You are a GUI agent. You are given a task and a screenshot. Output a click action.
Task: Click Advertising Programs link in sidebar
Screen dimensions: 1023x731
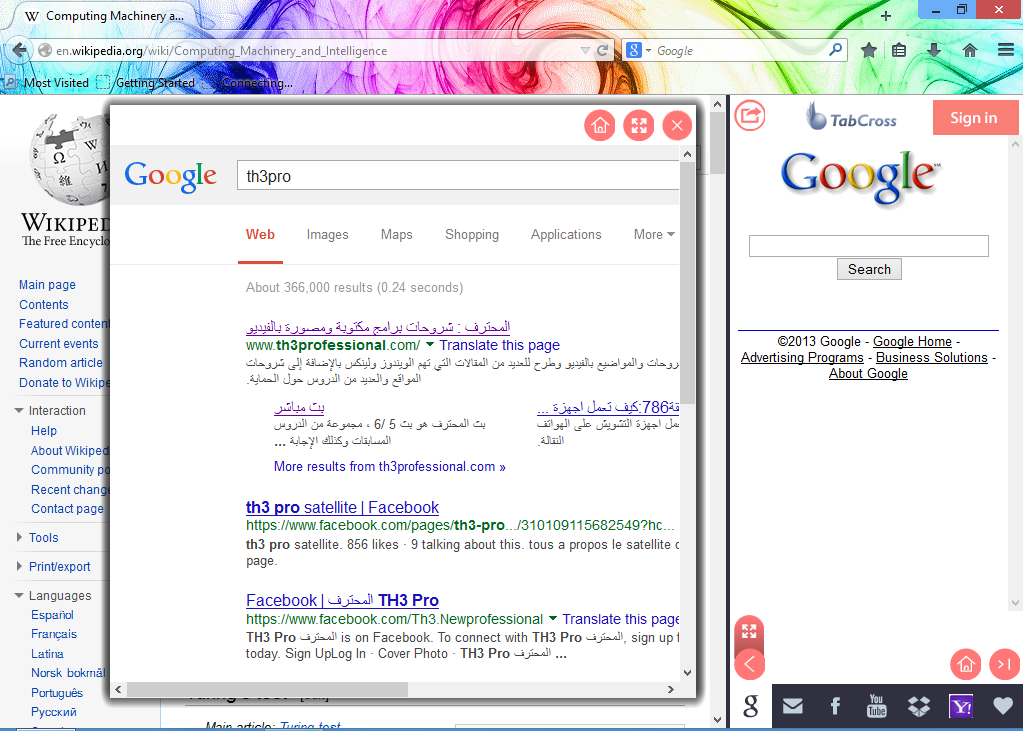pos(802,358)
